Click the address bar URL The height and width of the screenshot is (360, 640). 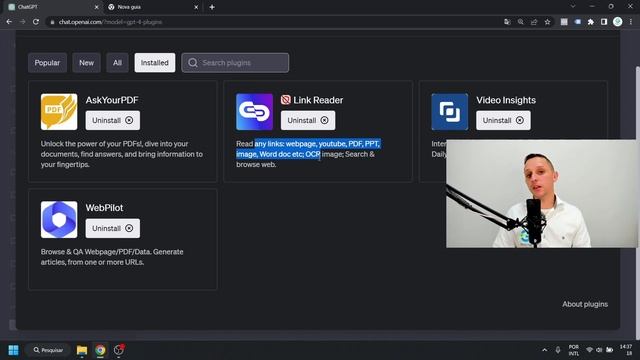click(x=110, y=22)
